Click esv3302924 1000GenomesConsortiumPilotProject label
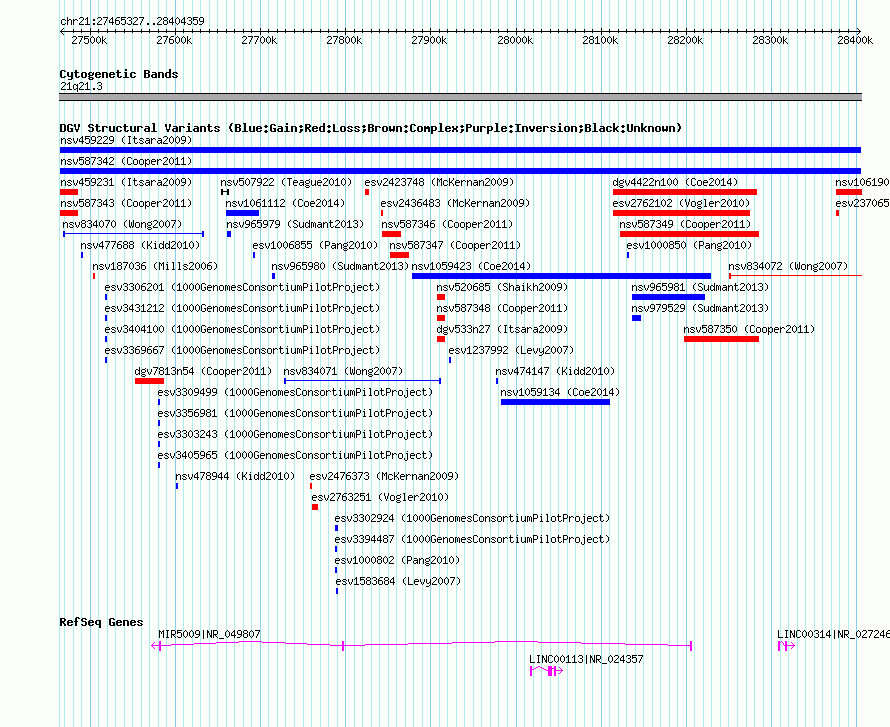This screenshot has width=890, height=727. coord(472,518)
